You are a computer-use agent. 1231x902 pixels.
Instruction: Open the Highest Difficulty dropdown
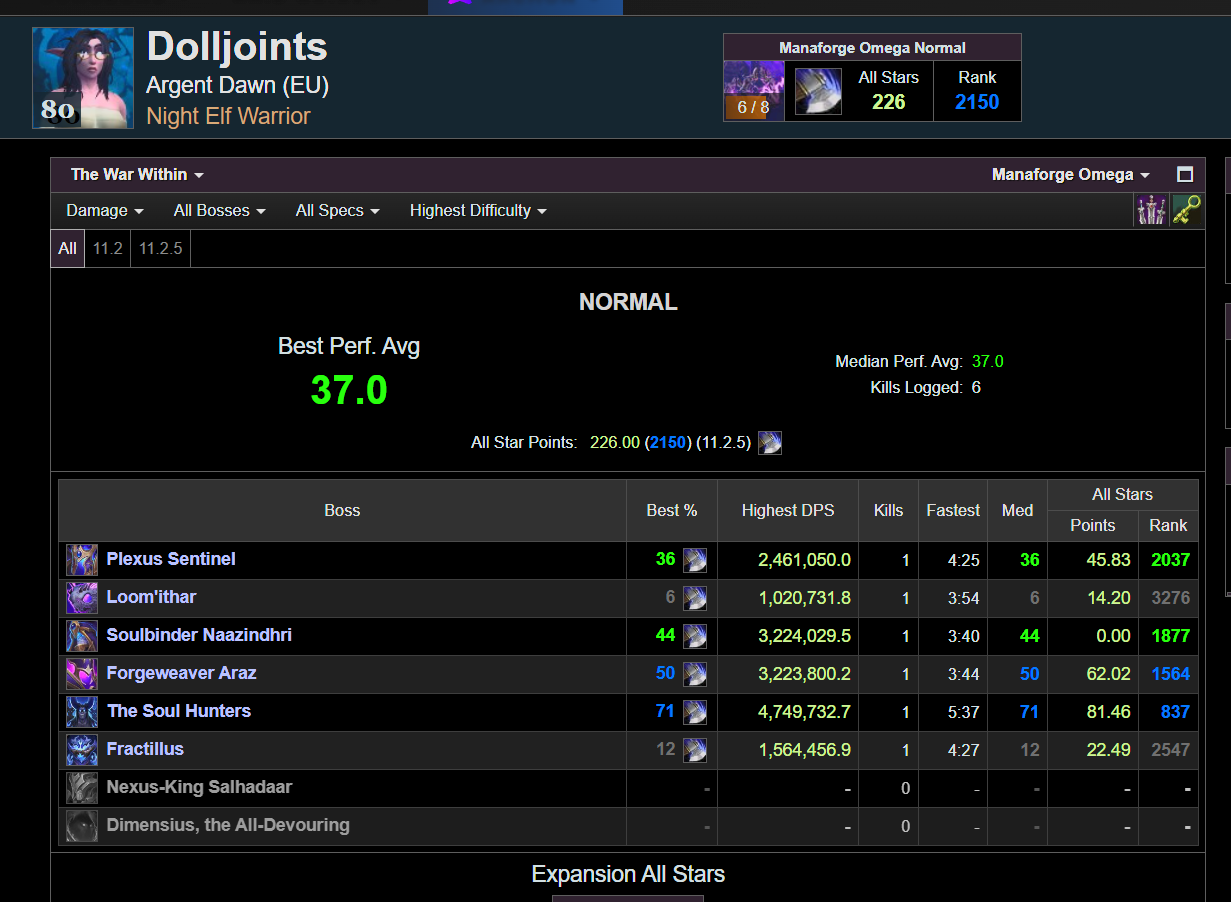(478, 211)
